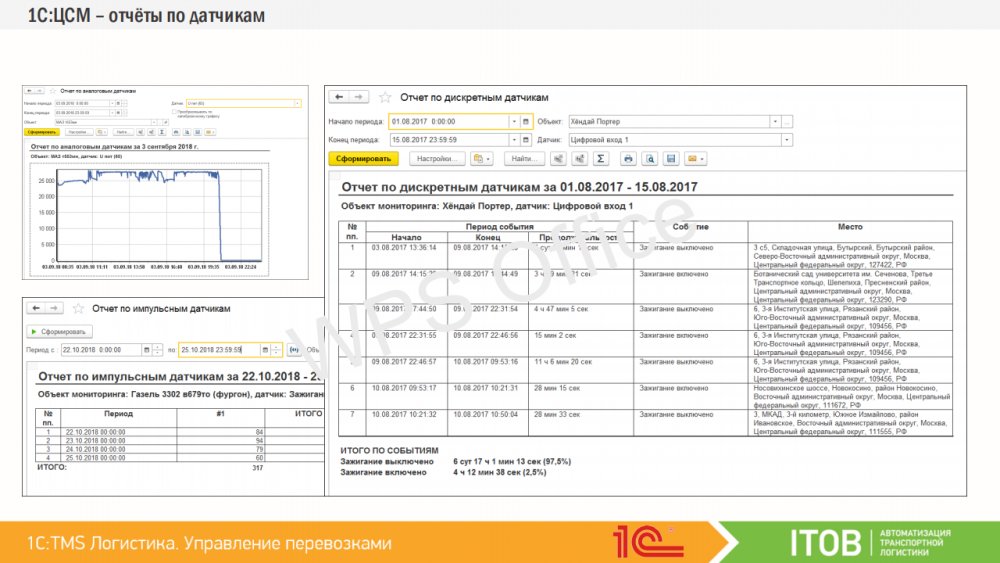
Task: Open calendar for impulse report period start date
Action: click(x=145, y=350)
